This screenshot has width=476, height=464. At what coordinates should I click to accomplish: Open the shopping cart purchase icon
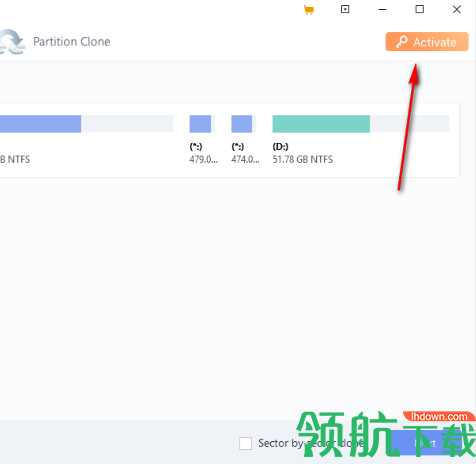tap(309, 10)
